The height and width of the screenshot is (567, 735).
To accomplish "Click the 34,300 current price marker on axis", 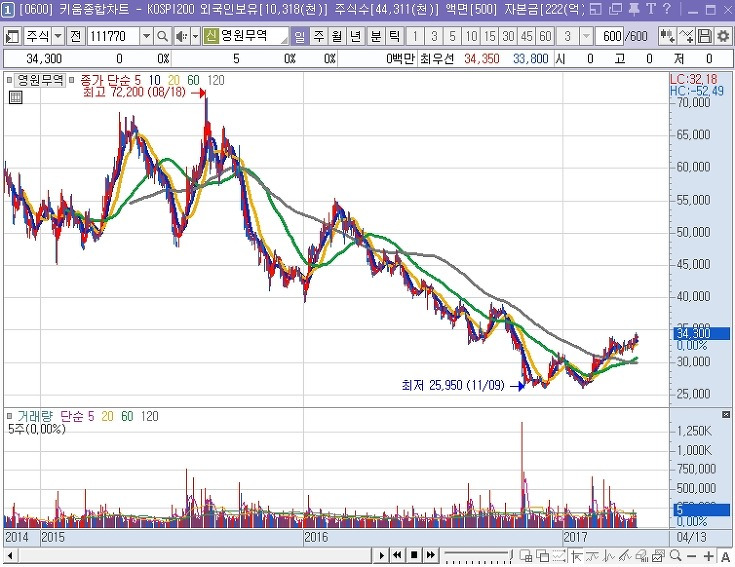I will point(702,333).
